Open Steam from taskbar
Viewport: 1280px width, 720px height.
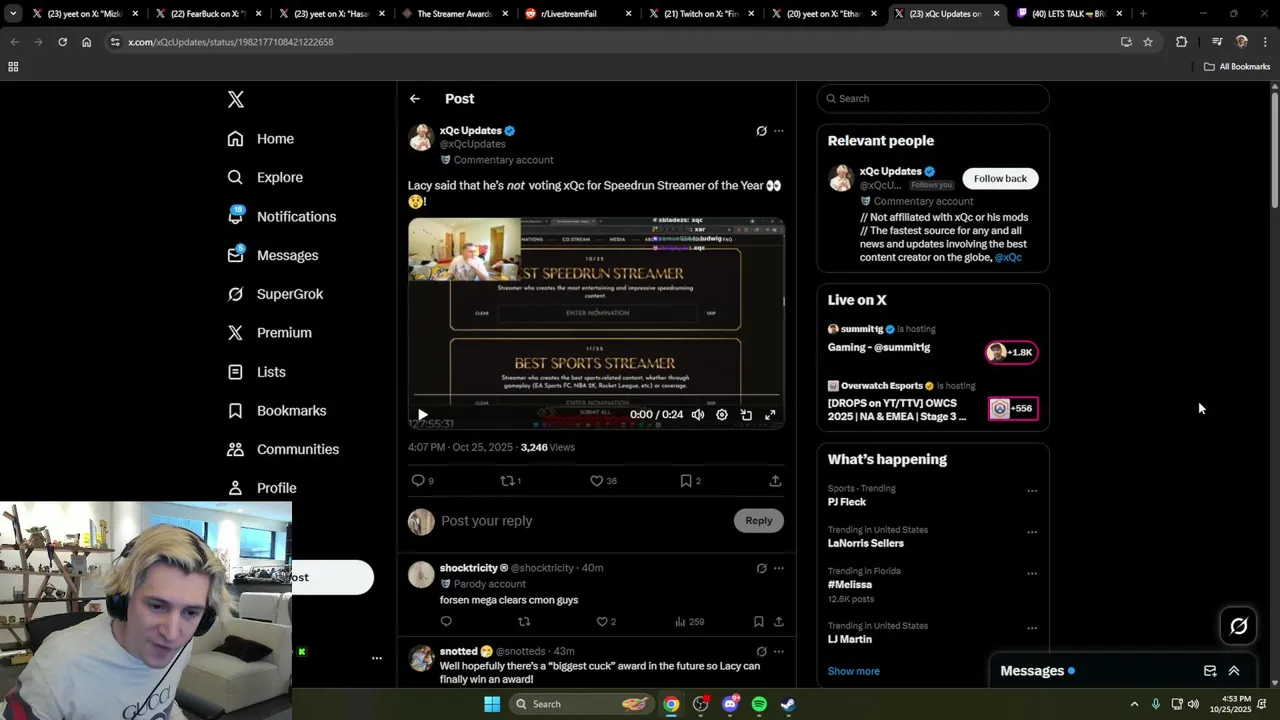point(788,704)
